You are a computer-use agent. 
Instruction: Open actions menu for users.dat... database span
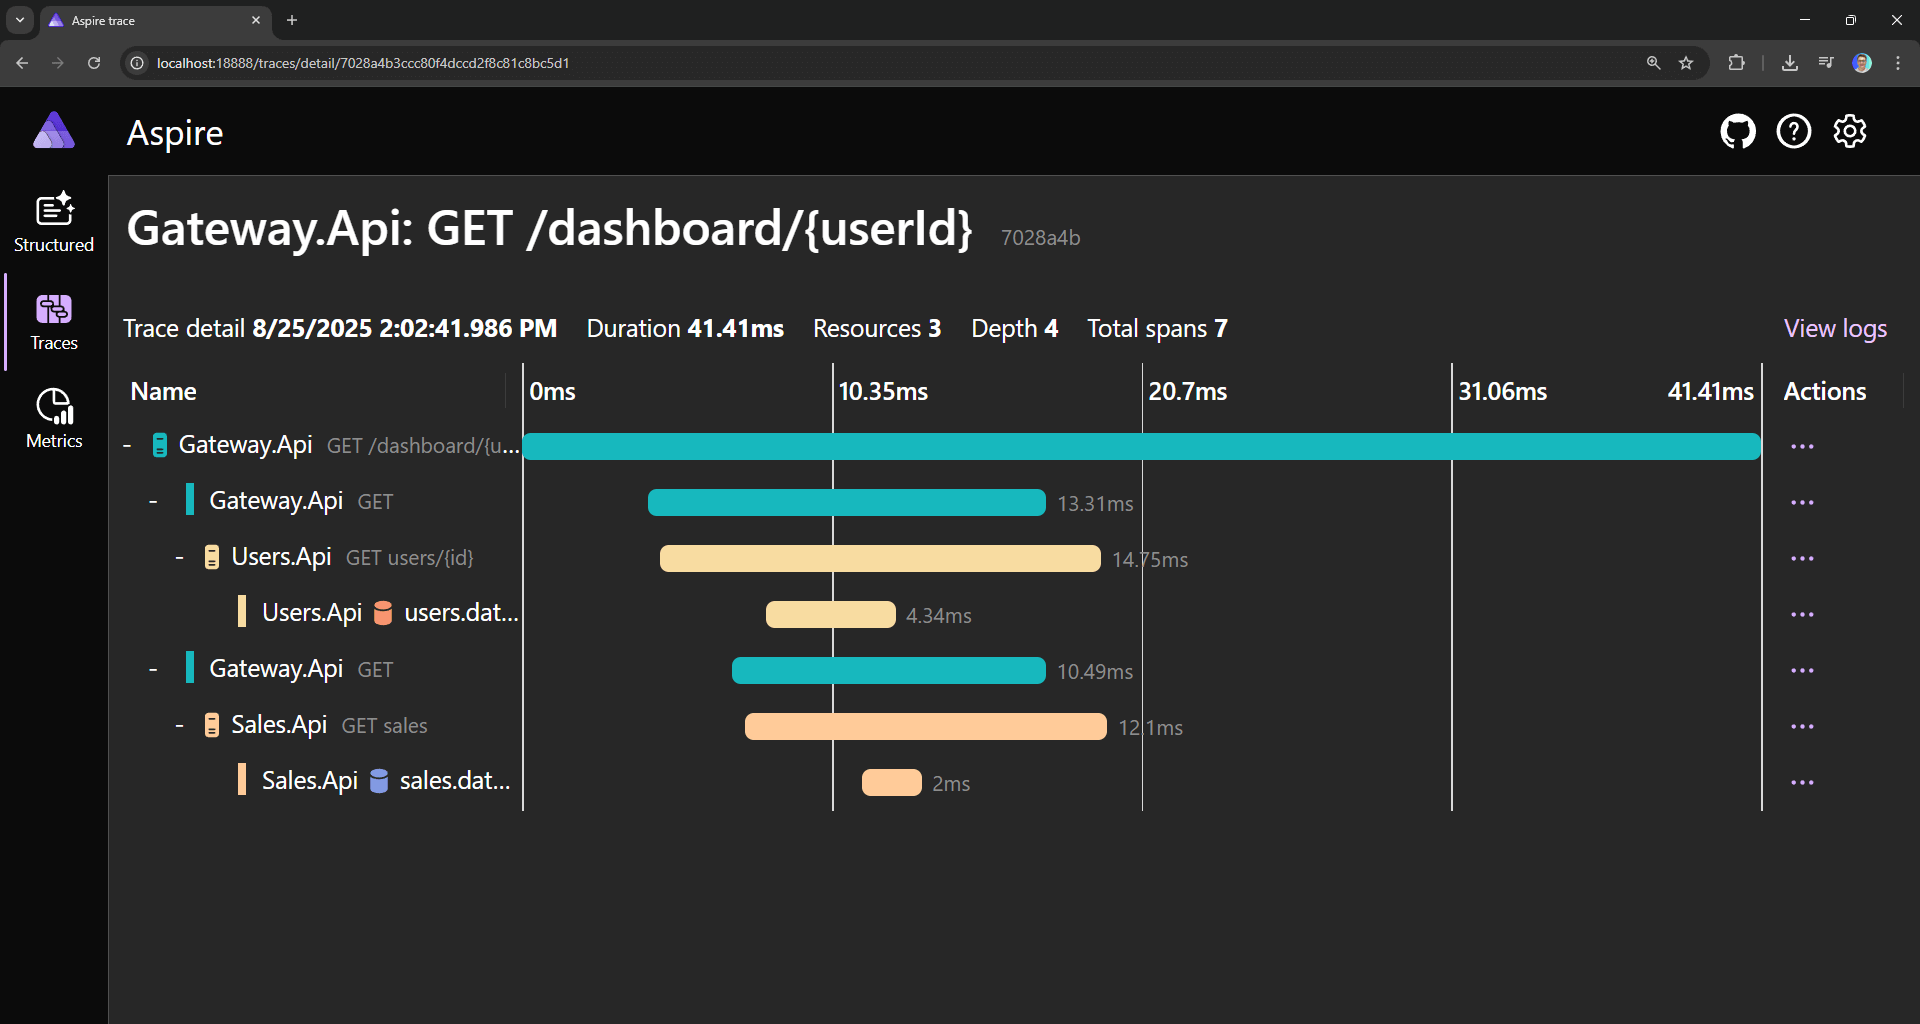1802,615
